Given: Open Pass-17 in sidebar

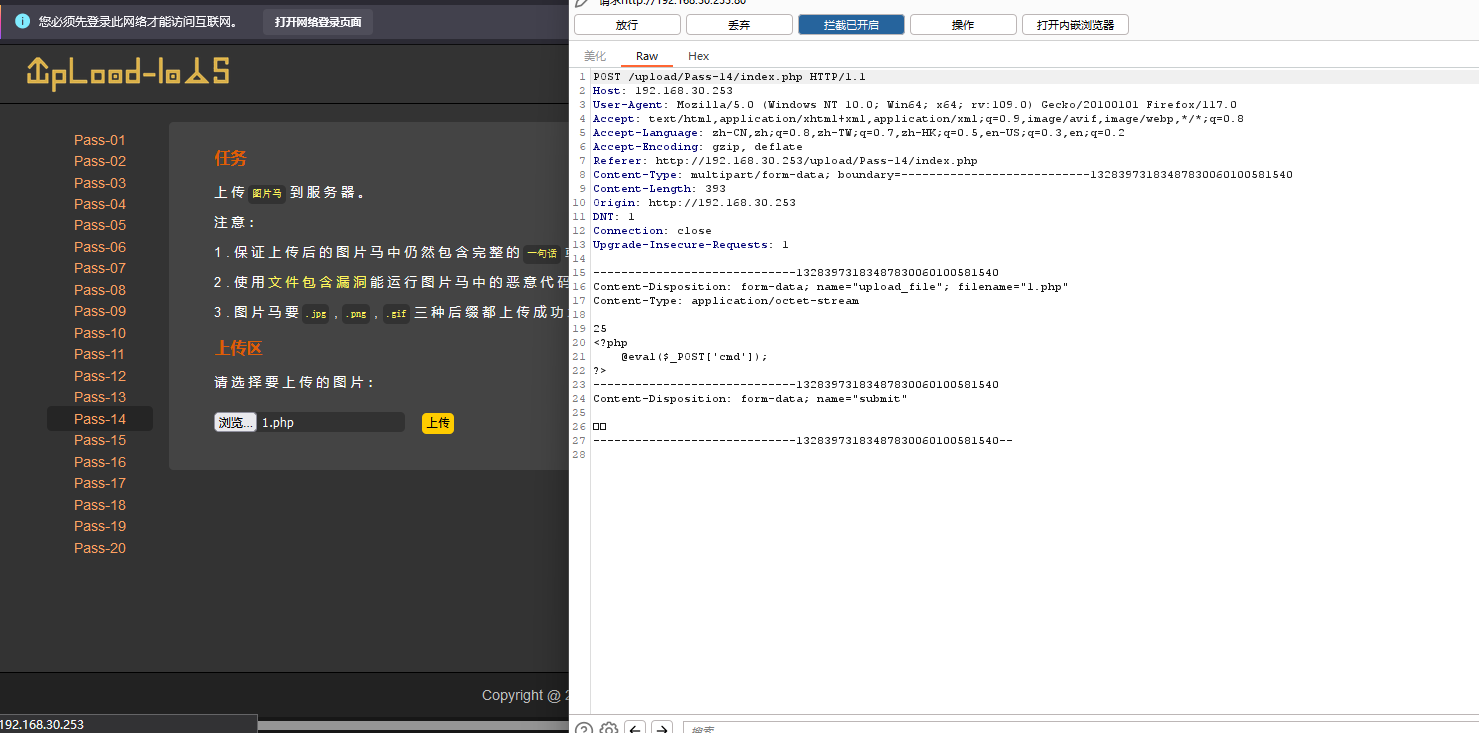Looking at the screenshot, I should click(x=100, y=483).
